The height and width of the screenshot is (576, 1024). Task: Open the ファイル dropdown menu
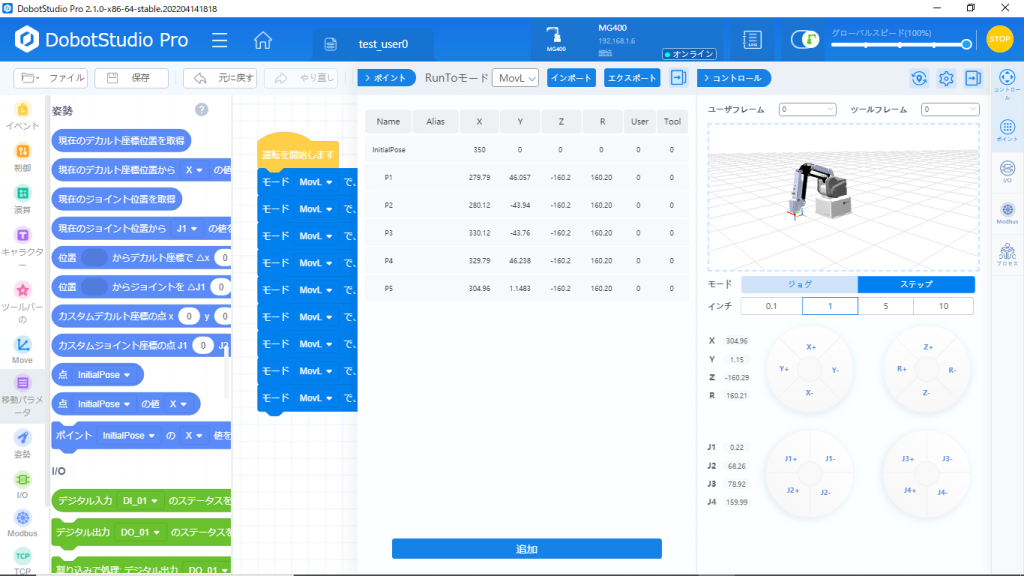point(50,78)
